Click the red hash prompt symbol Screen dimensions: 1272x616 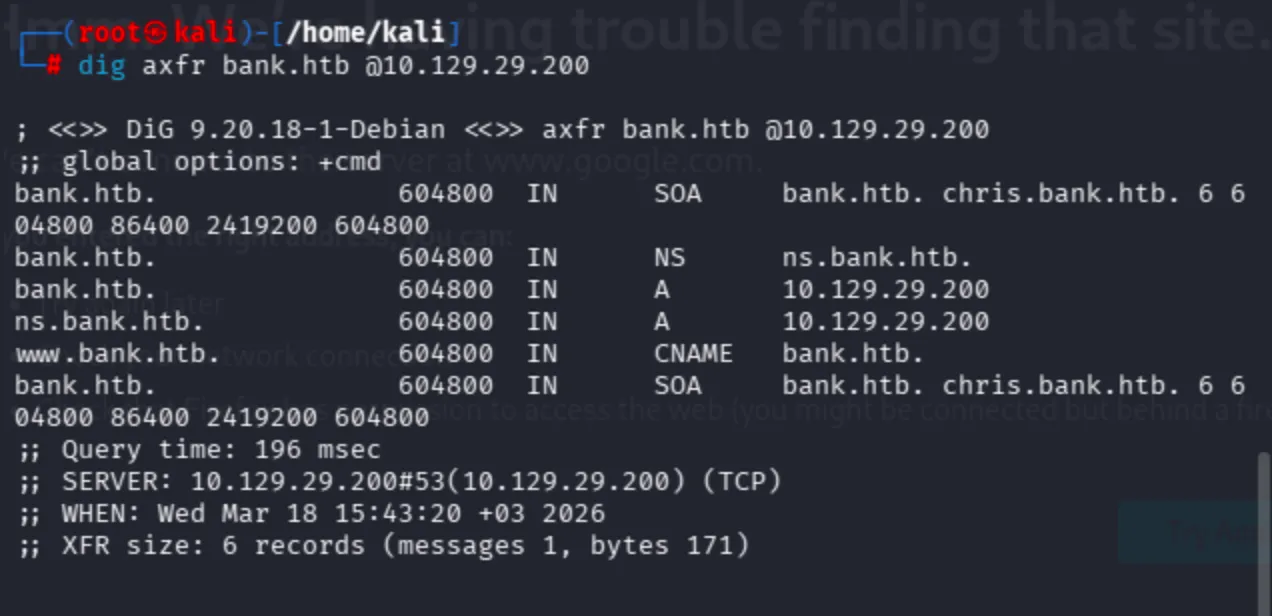click(x=54, y=66)
